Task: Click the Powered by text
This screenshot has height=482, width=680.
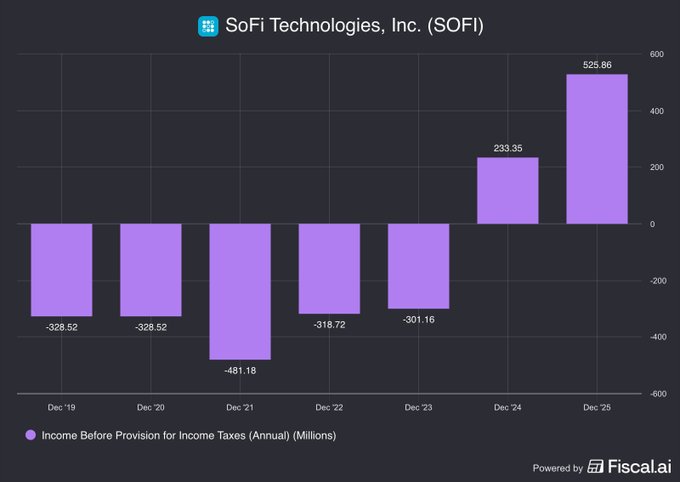Action: tap(557, 467)
